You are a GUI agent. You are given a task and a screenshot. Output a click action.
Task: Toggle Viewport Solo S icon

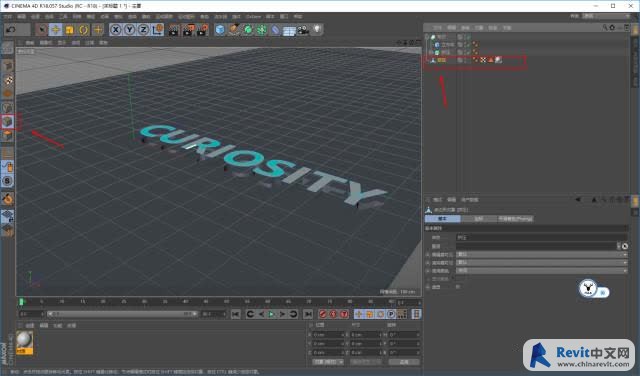tap(7, 181)
